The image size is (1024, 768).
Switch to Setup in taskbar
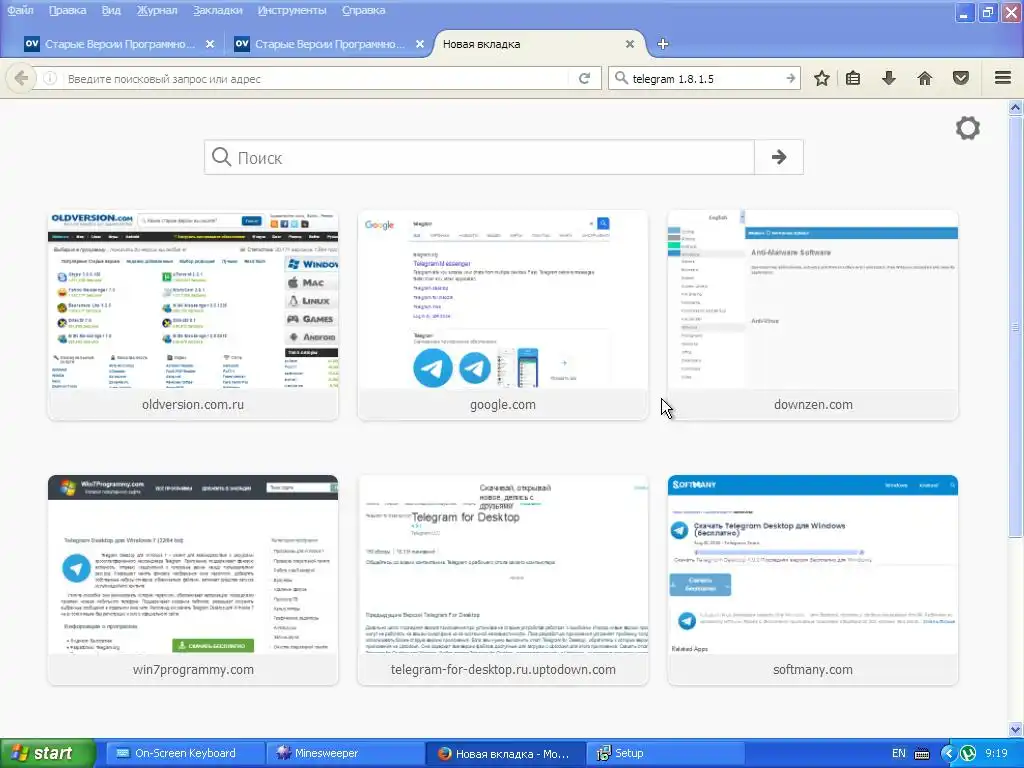coord(664,754)
